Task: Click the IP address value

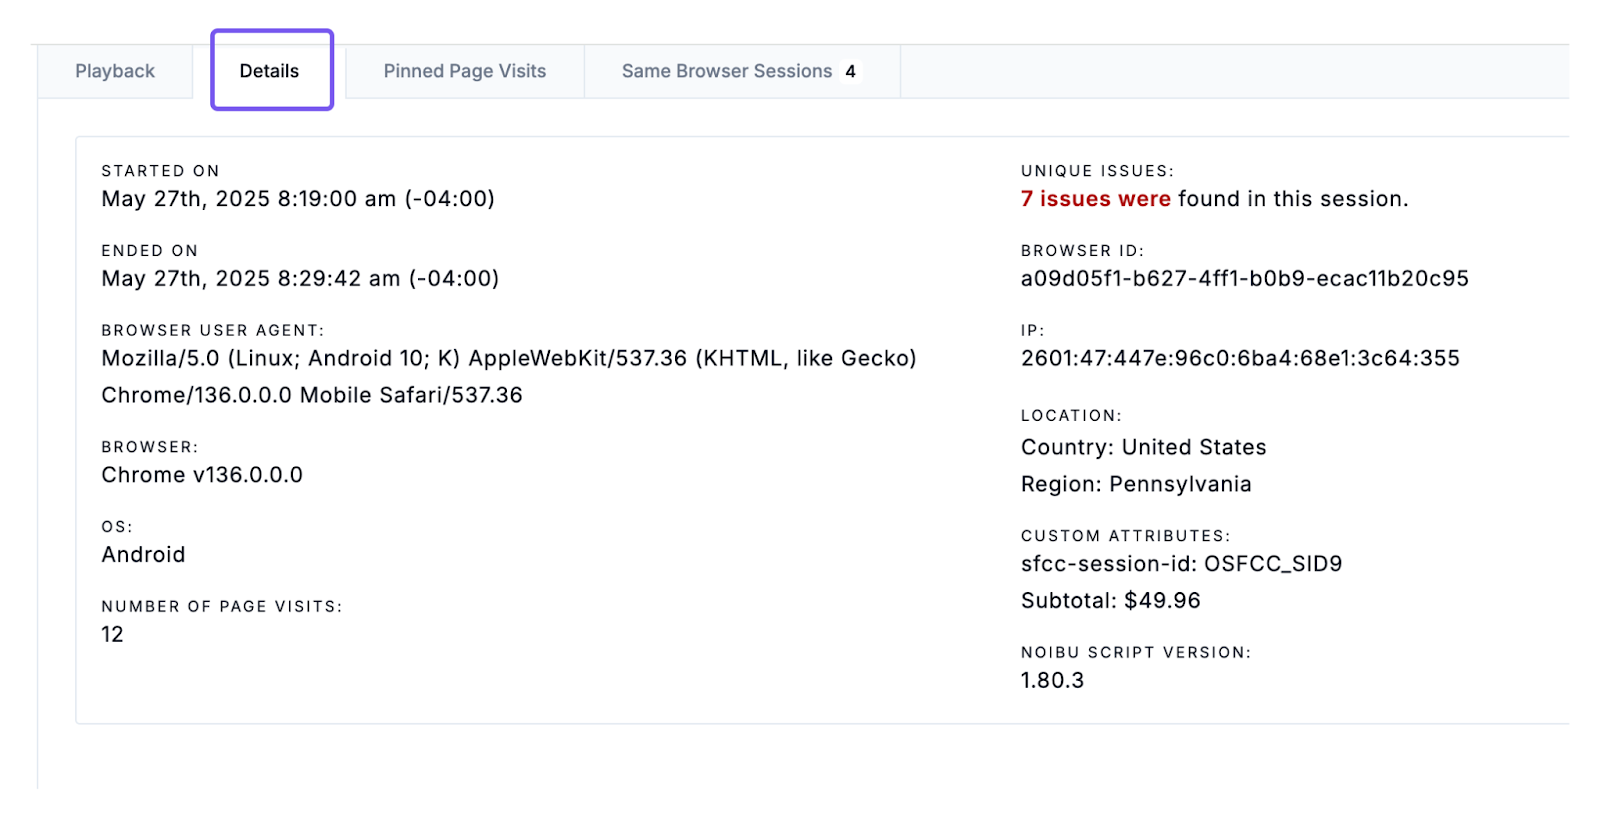Action: pos(1240,358)
